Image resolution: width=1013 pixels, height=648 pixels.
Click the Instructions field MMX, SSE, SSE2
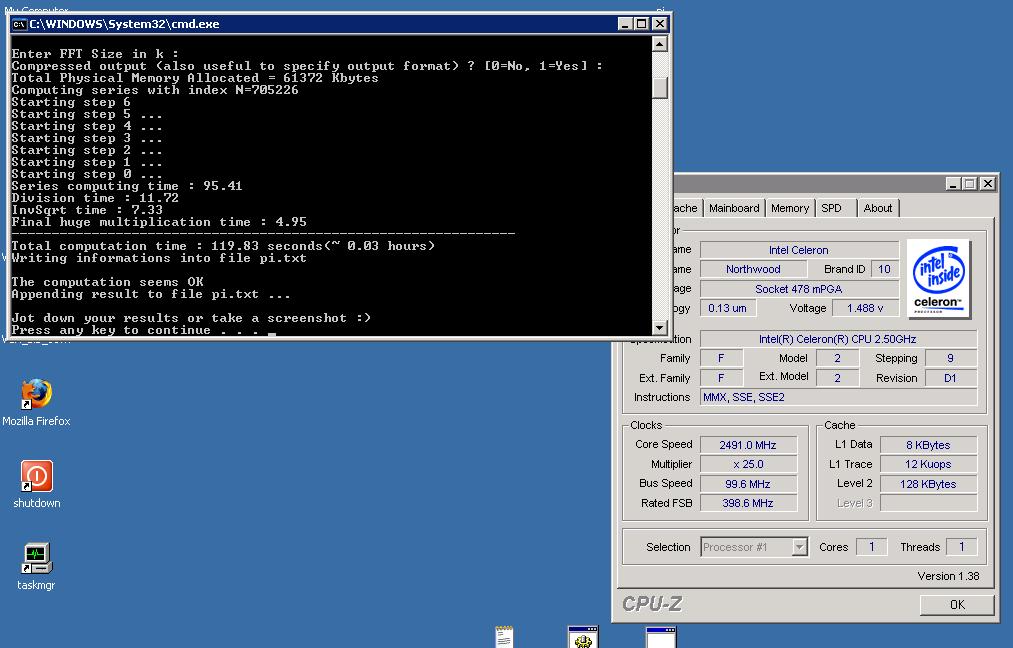838,397
